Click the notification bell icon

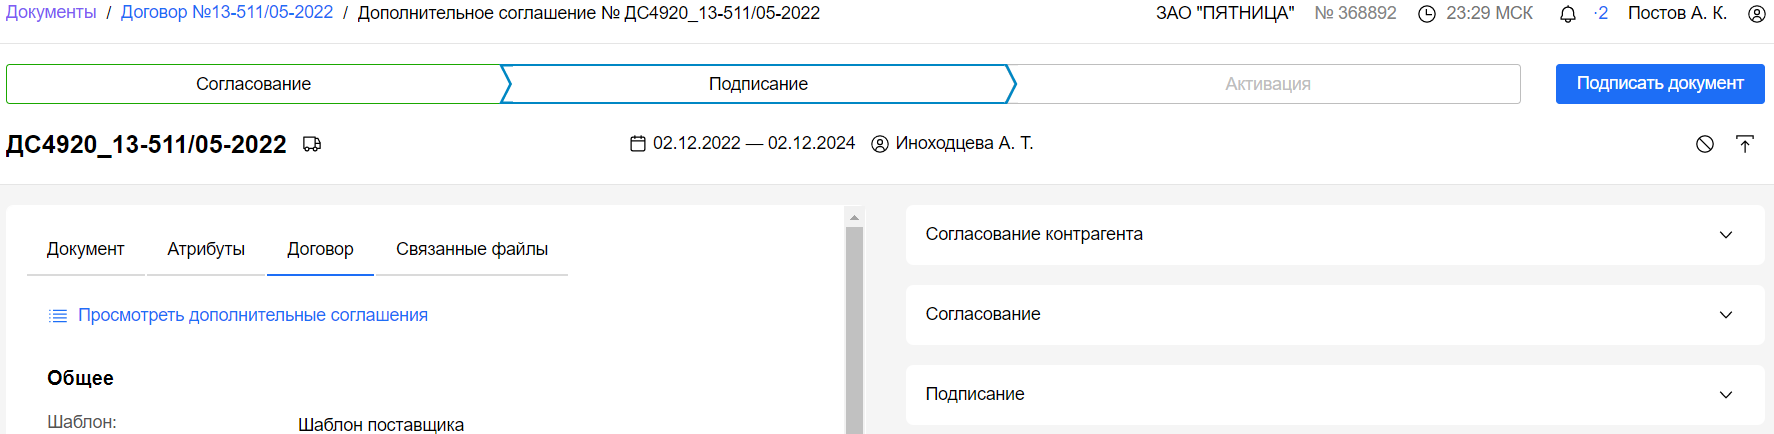[x=1568, y=14]
